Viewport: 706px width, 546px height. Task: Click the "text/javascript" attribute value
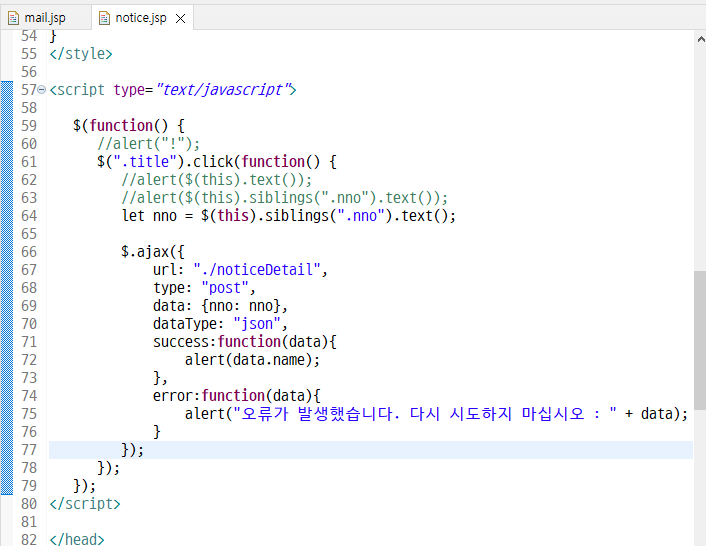coord(223,90)
